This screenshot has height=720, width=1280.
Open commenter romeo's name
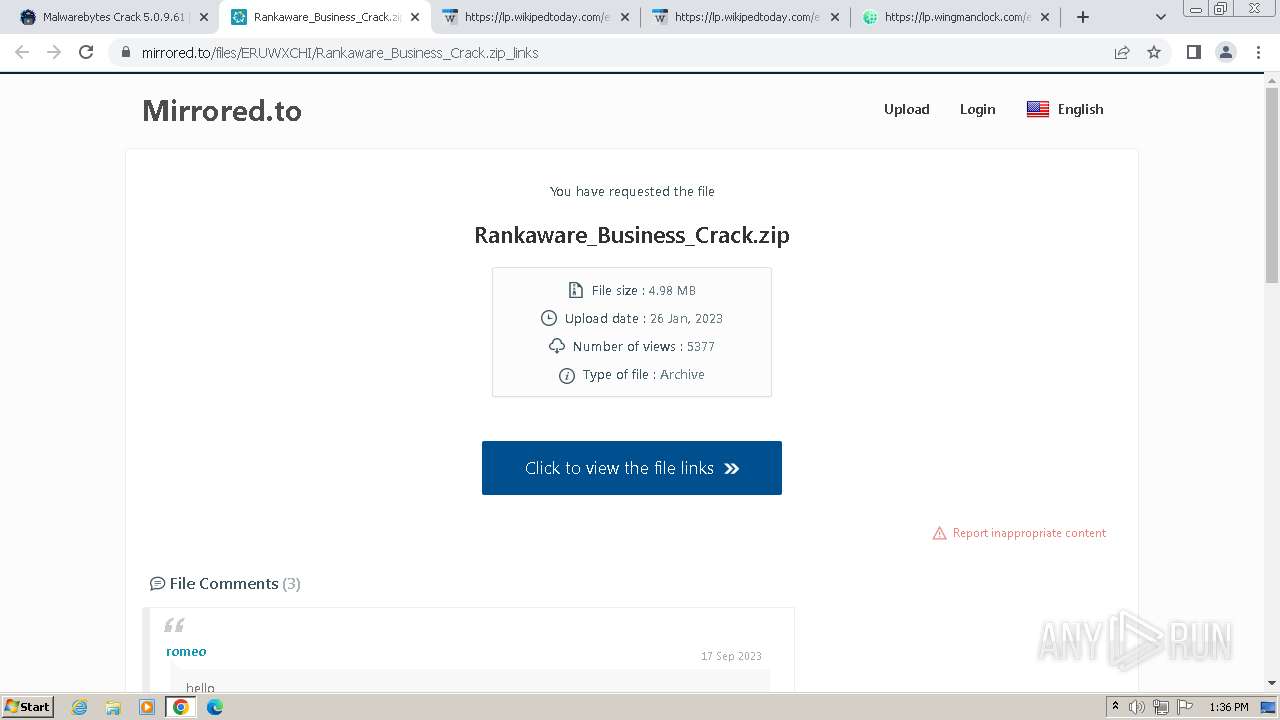pyautogui.click(x=186, y=651)
